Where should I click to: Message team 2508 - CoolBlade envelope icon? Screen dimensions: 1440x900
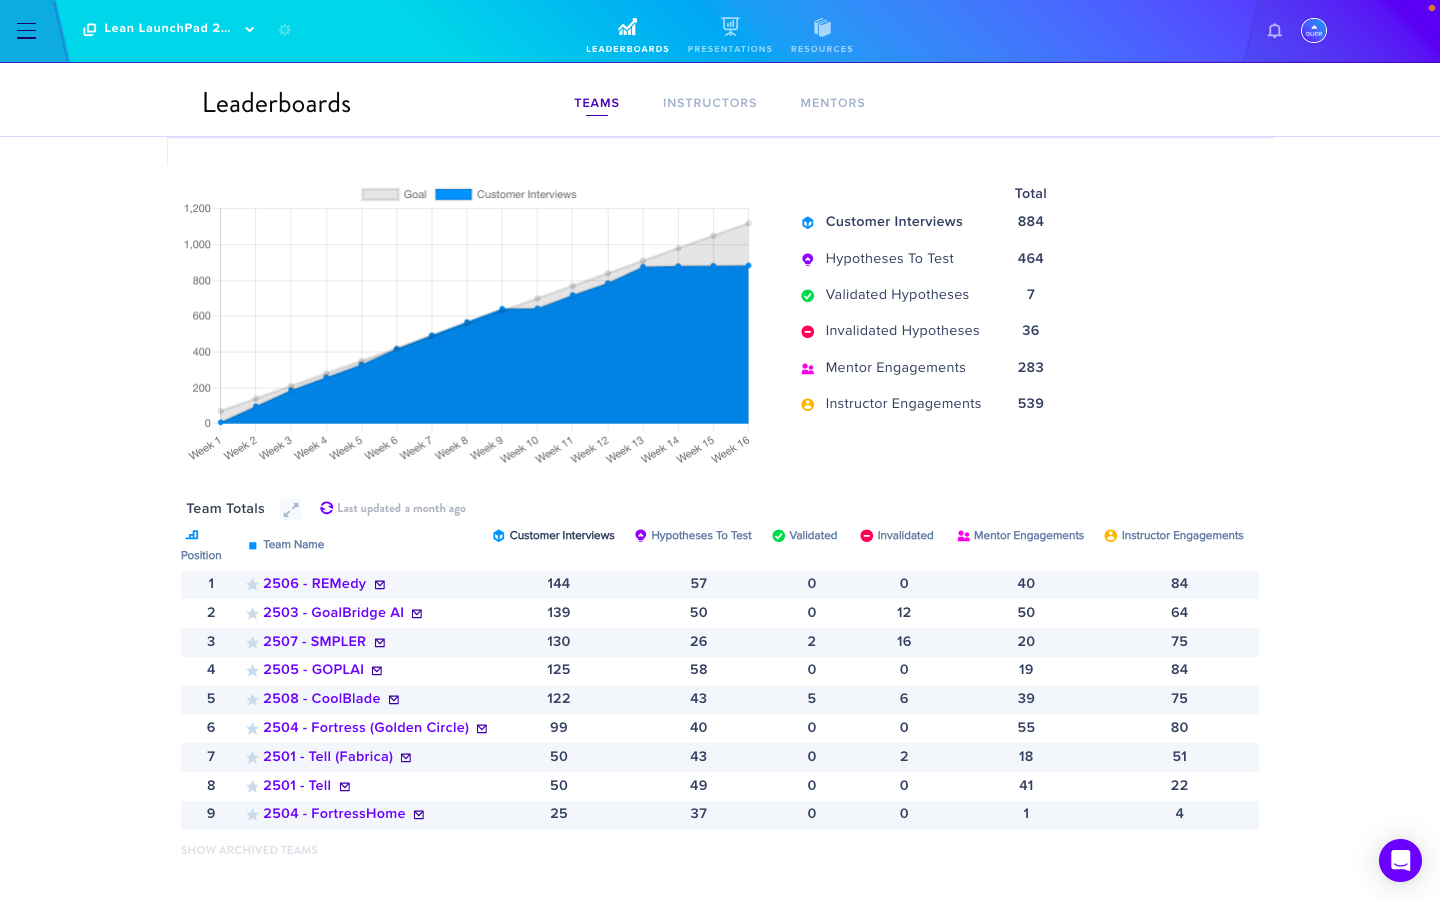coord(394,700)
